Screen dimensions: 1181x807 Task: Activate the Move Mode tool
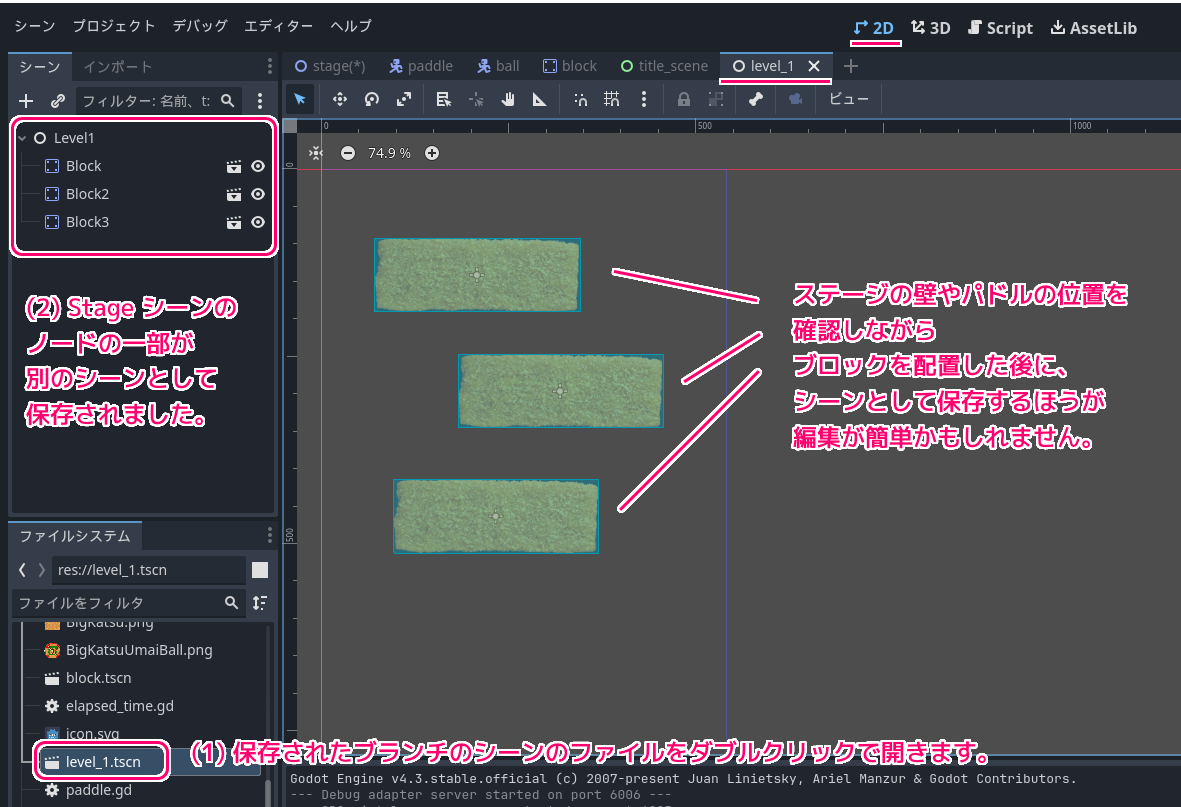coord(340,99)
